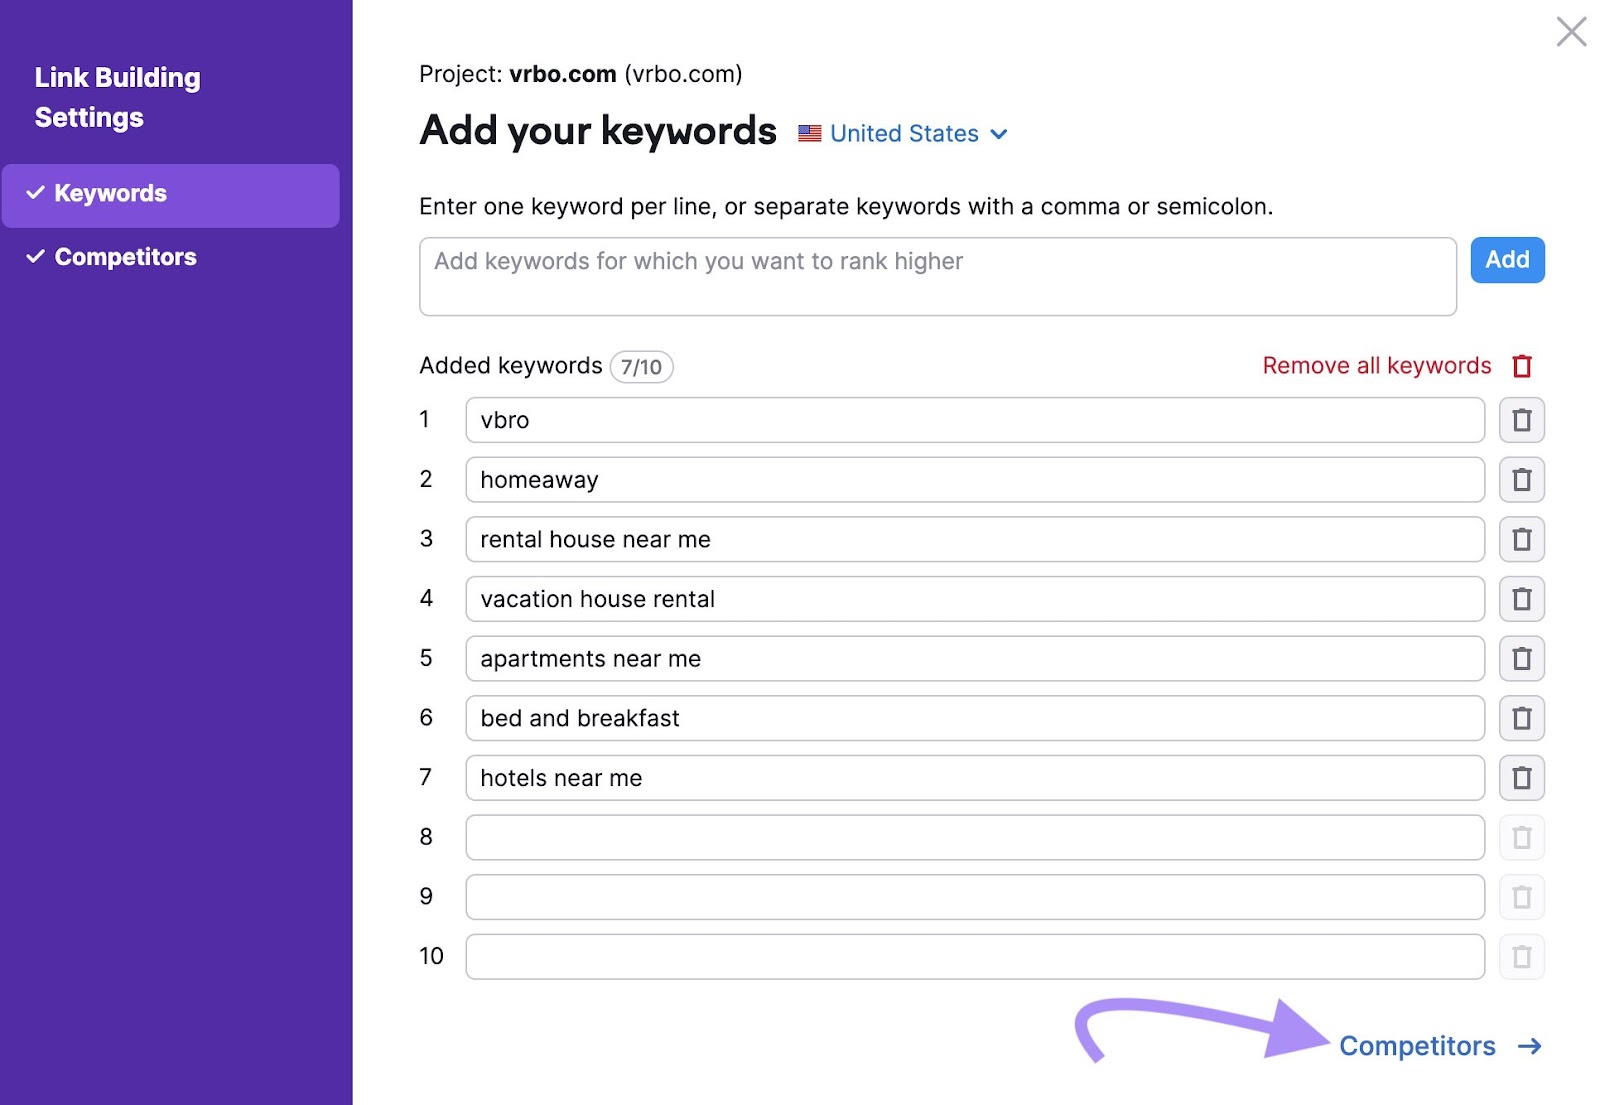Switch to the Competitors step in sidebar
Image resolution: width=1600 pixels, height=1105 pixels.
126,257
